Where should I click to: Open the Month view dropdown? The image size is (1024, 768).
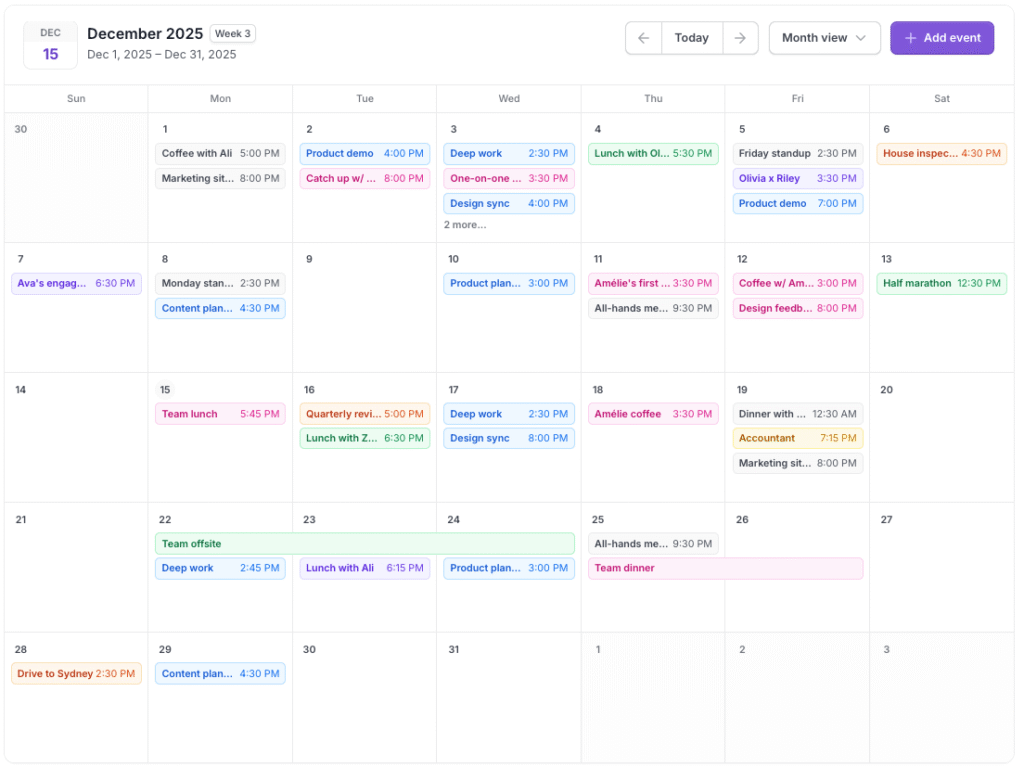click(824, 38)
